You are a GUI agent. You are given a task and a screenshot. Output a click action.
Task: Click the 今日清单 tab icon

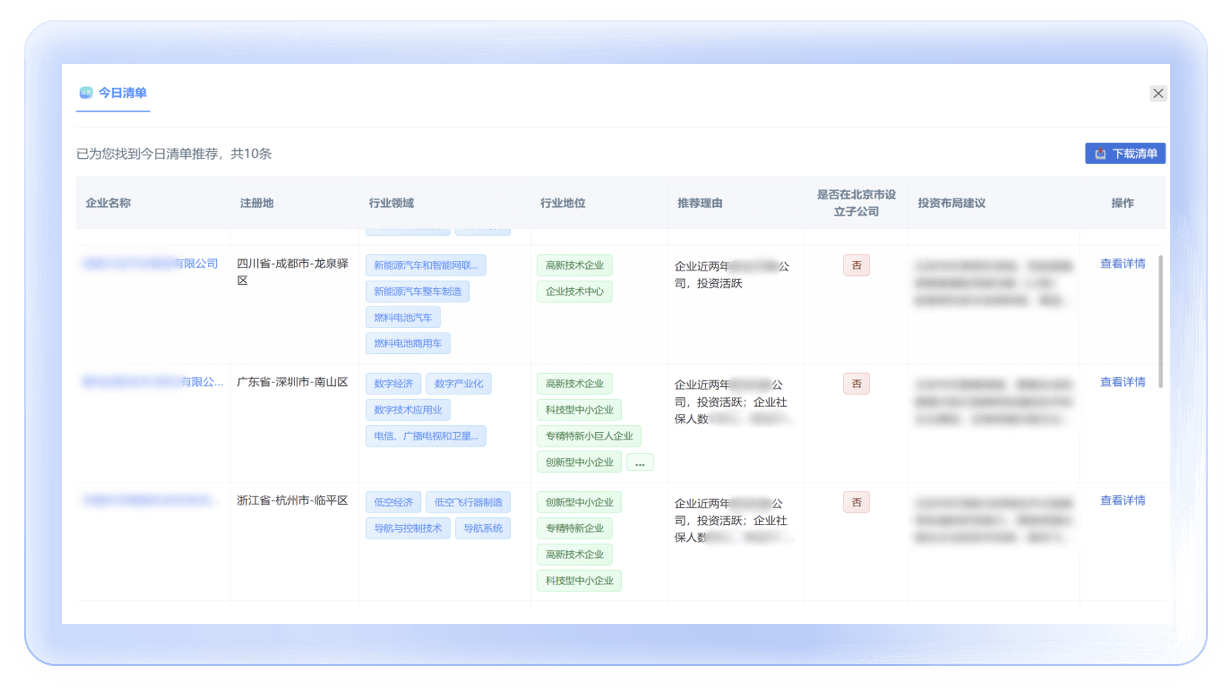coord(86,93)
